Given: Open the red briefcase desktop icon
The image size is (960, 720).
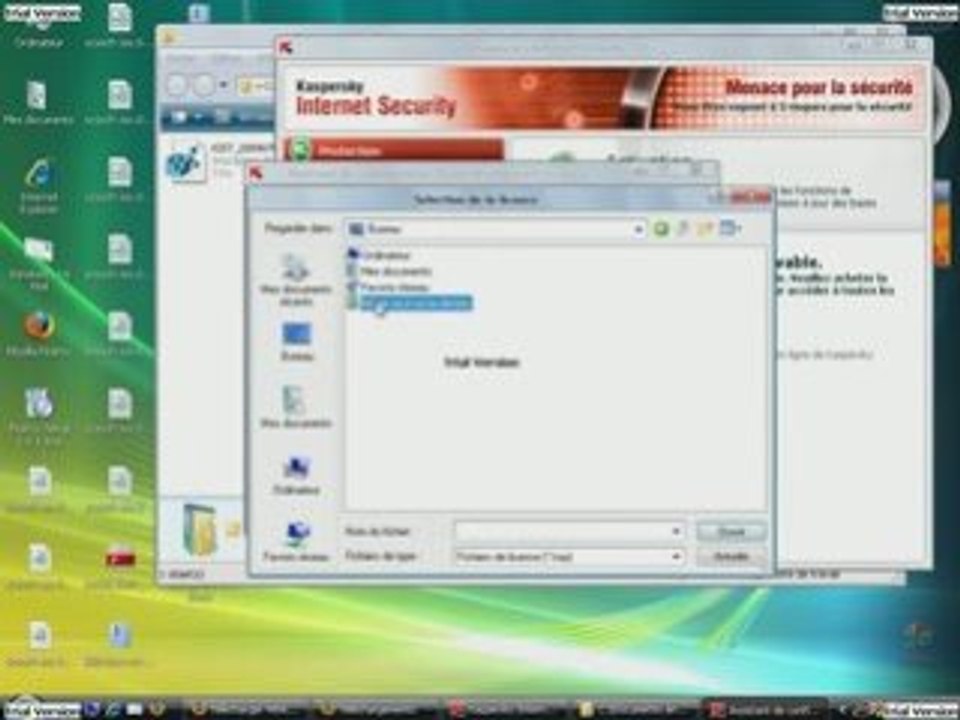Looking at the screenshot, I should point(119,566).
